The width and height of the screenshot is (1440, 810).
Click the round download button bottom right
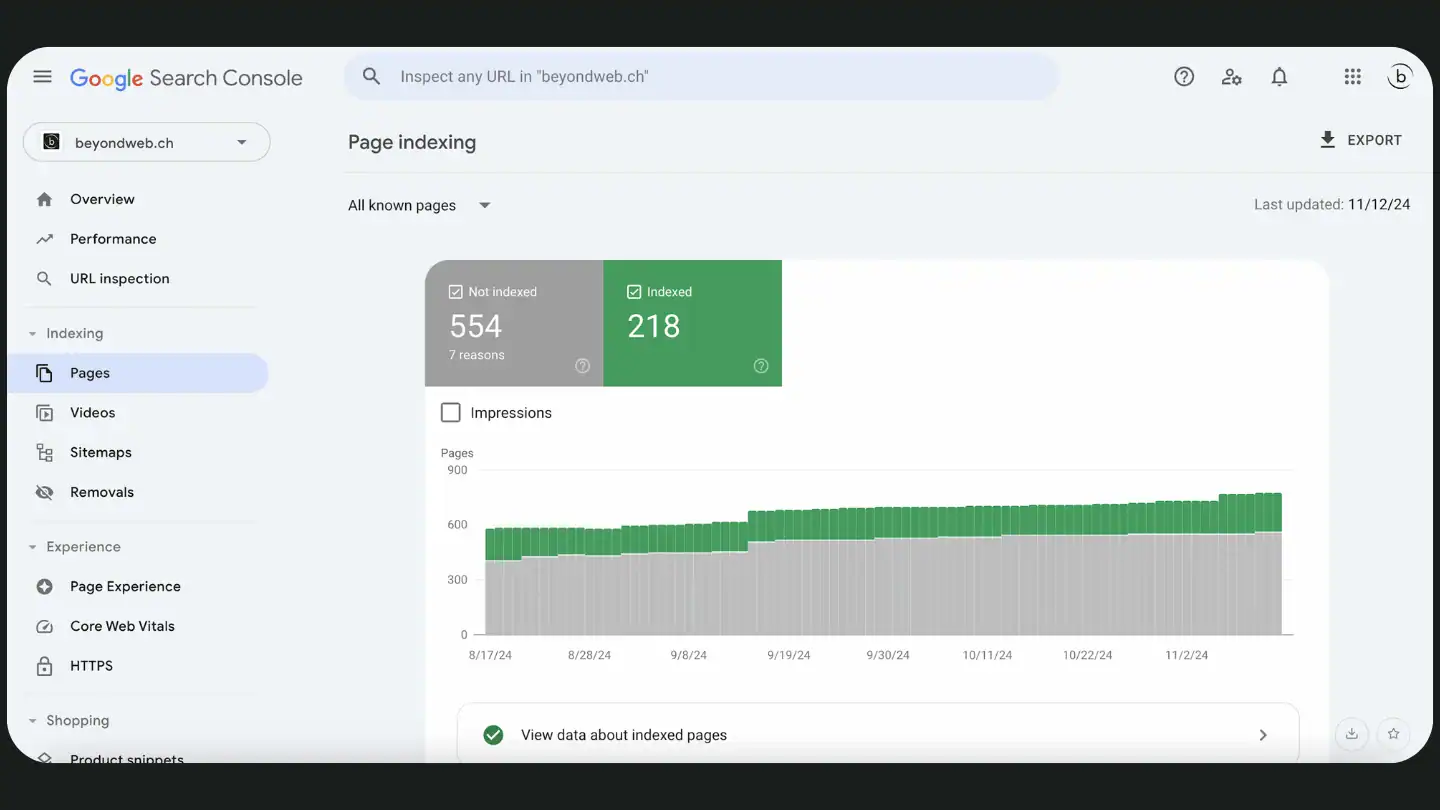[1352, 734]
